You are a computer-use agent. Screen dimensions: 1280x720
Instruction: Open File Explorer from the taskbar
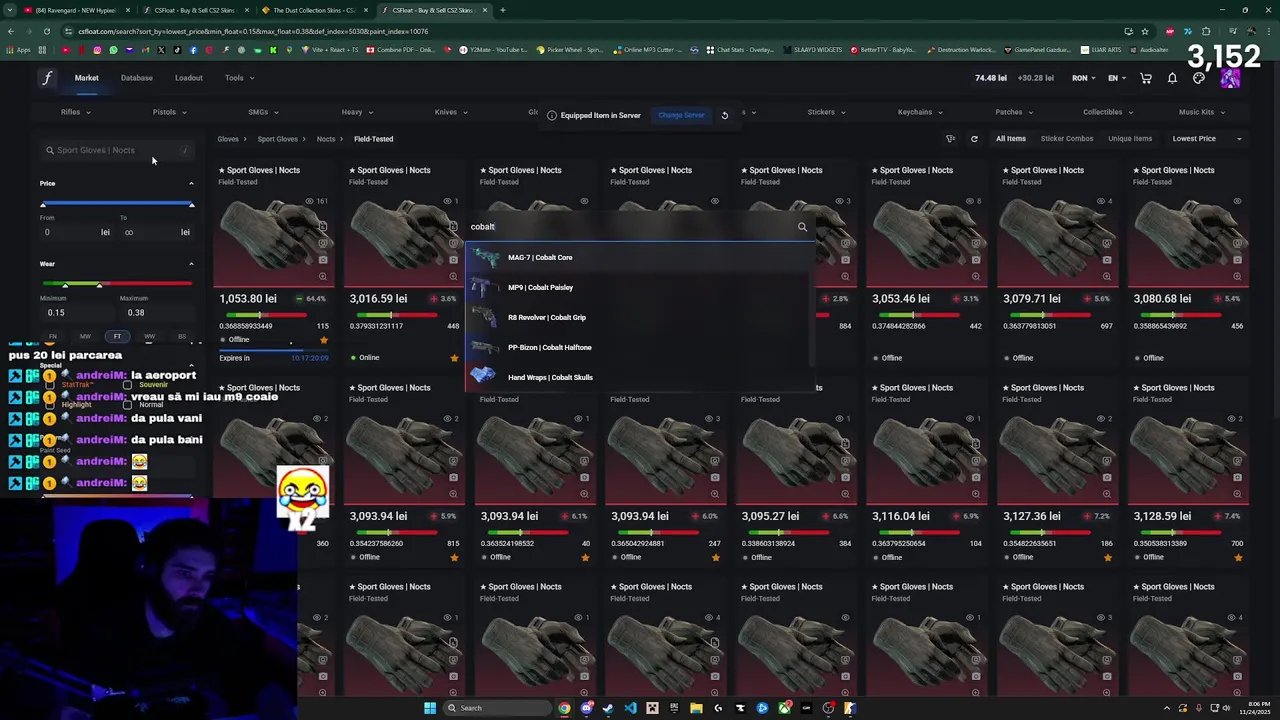696,708
